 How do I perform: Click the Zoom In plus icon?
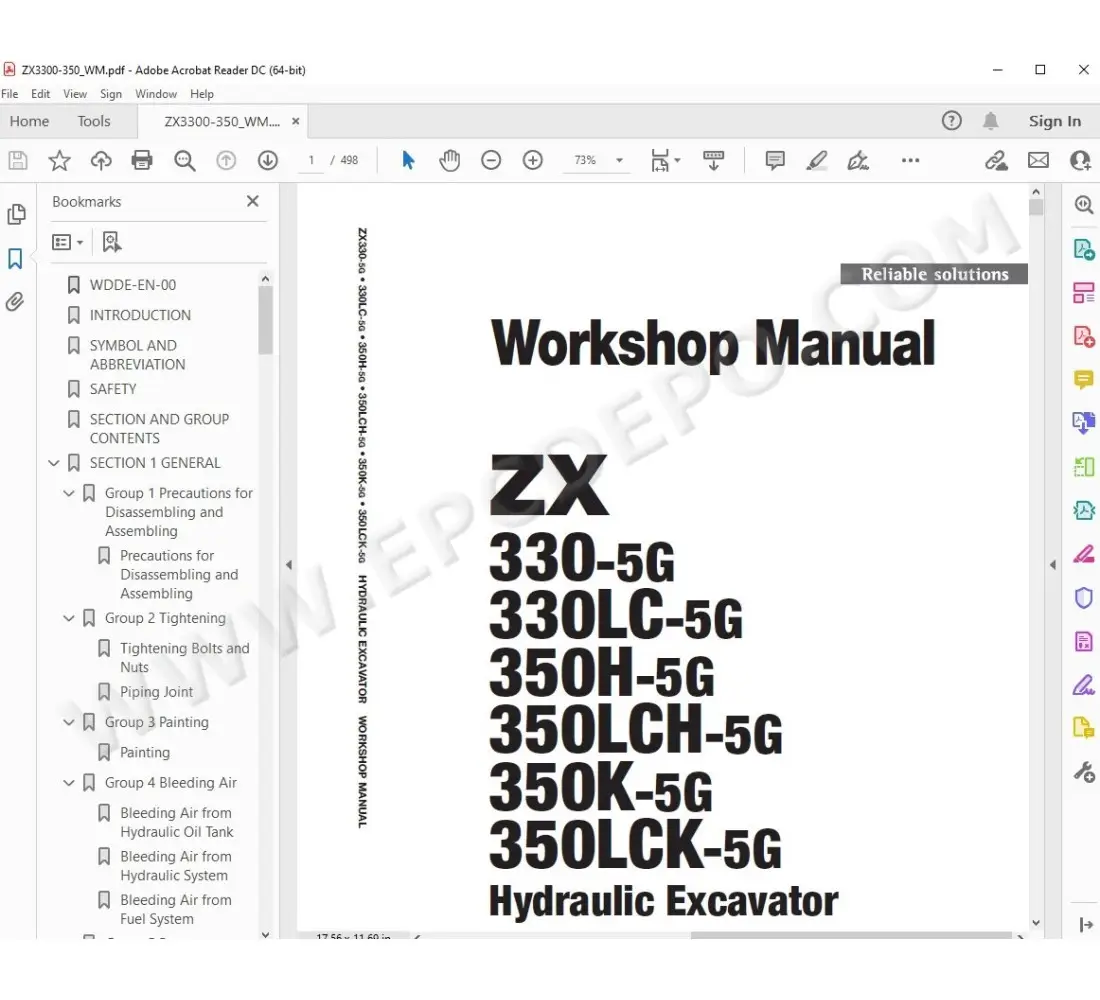click(533, 160)
